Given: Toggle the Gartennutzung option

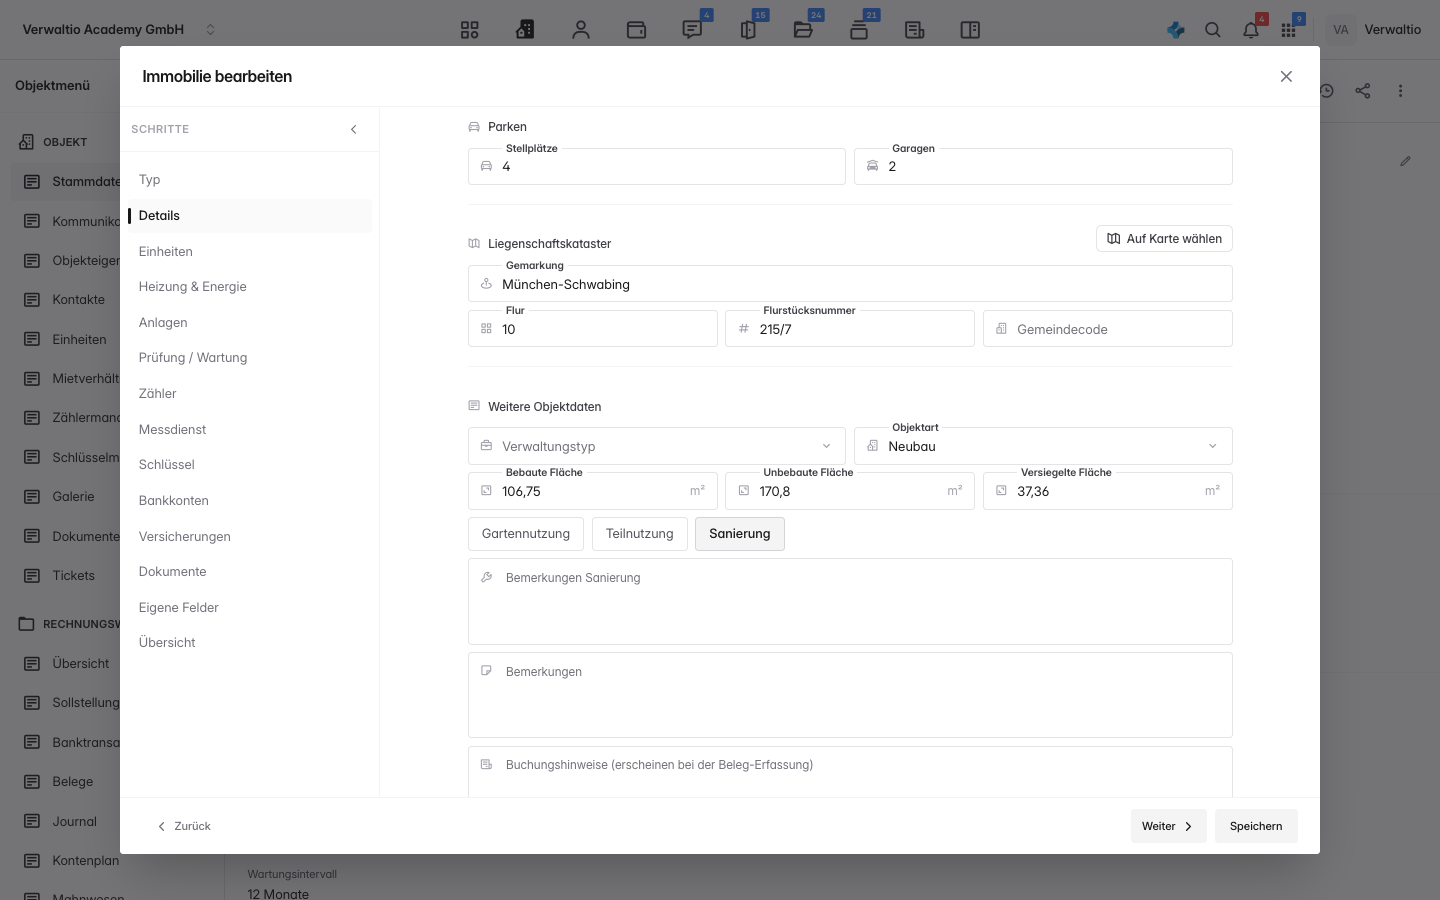Looking at the screenshot, I should click(526, 534).
